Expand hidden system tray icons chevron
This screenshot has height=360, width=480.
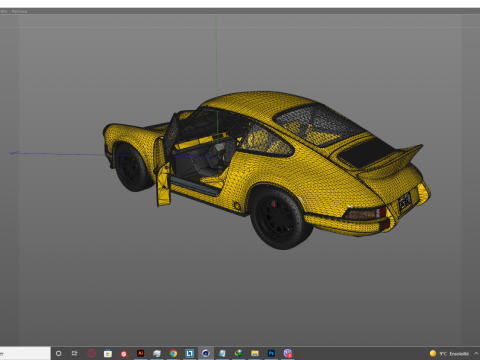point(476,353)
